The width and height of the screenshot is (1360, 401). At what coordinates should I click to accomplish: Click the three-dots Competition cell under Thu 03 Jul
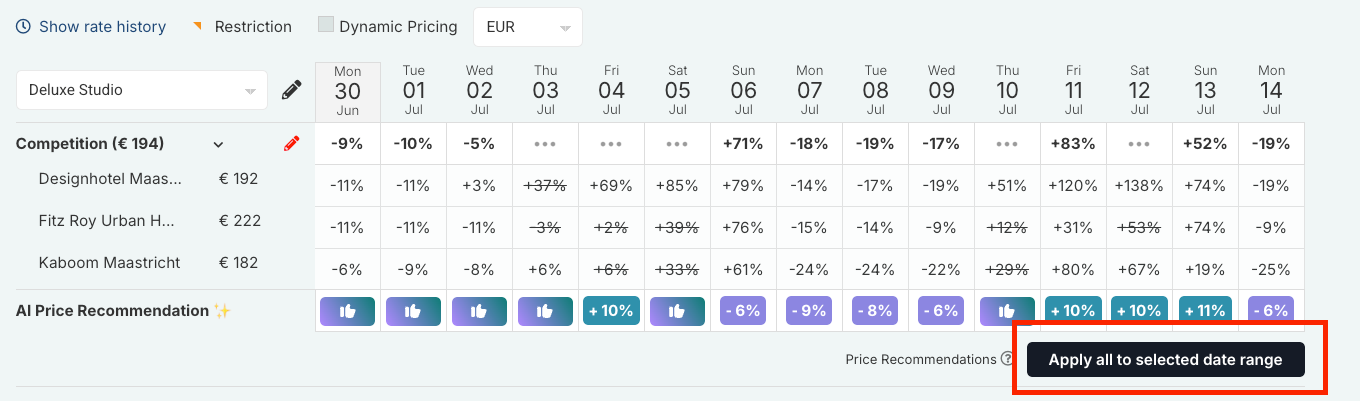tap(545, 144)
